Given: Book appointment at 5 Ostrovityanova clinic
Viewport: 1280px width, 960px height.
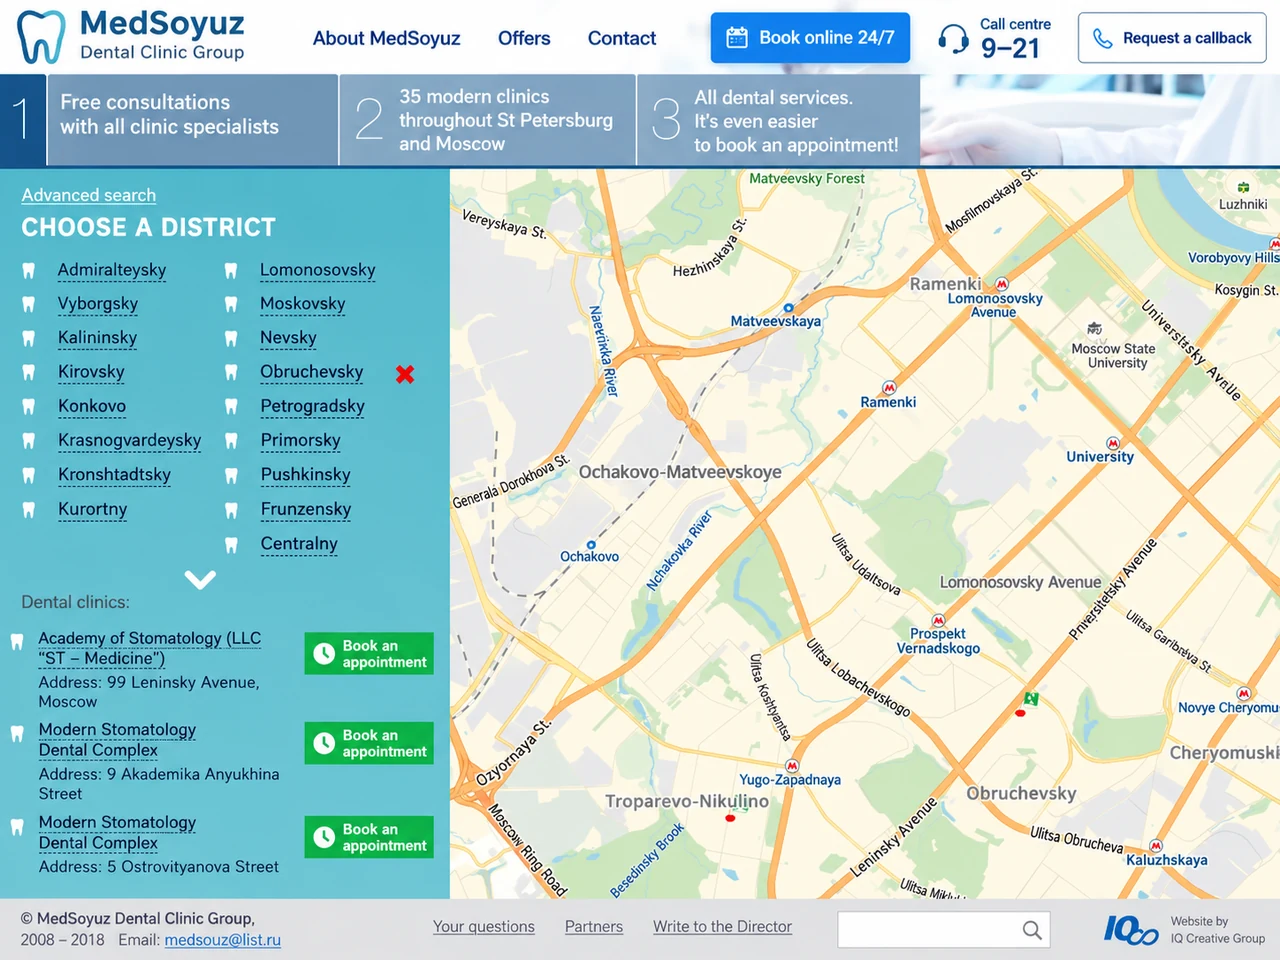Looking at the screenshot, I should pos(369,837).
